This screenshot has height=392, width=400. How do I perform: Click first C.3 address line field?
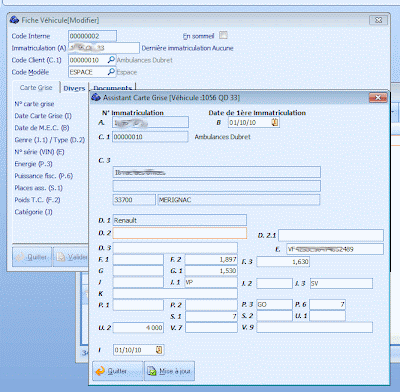(x=217, y=172)
